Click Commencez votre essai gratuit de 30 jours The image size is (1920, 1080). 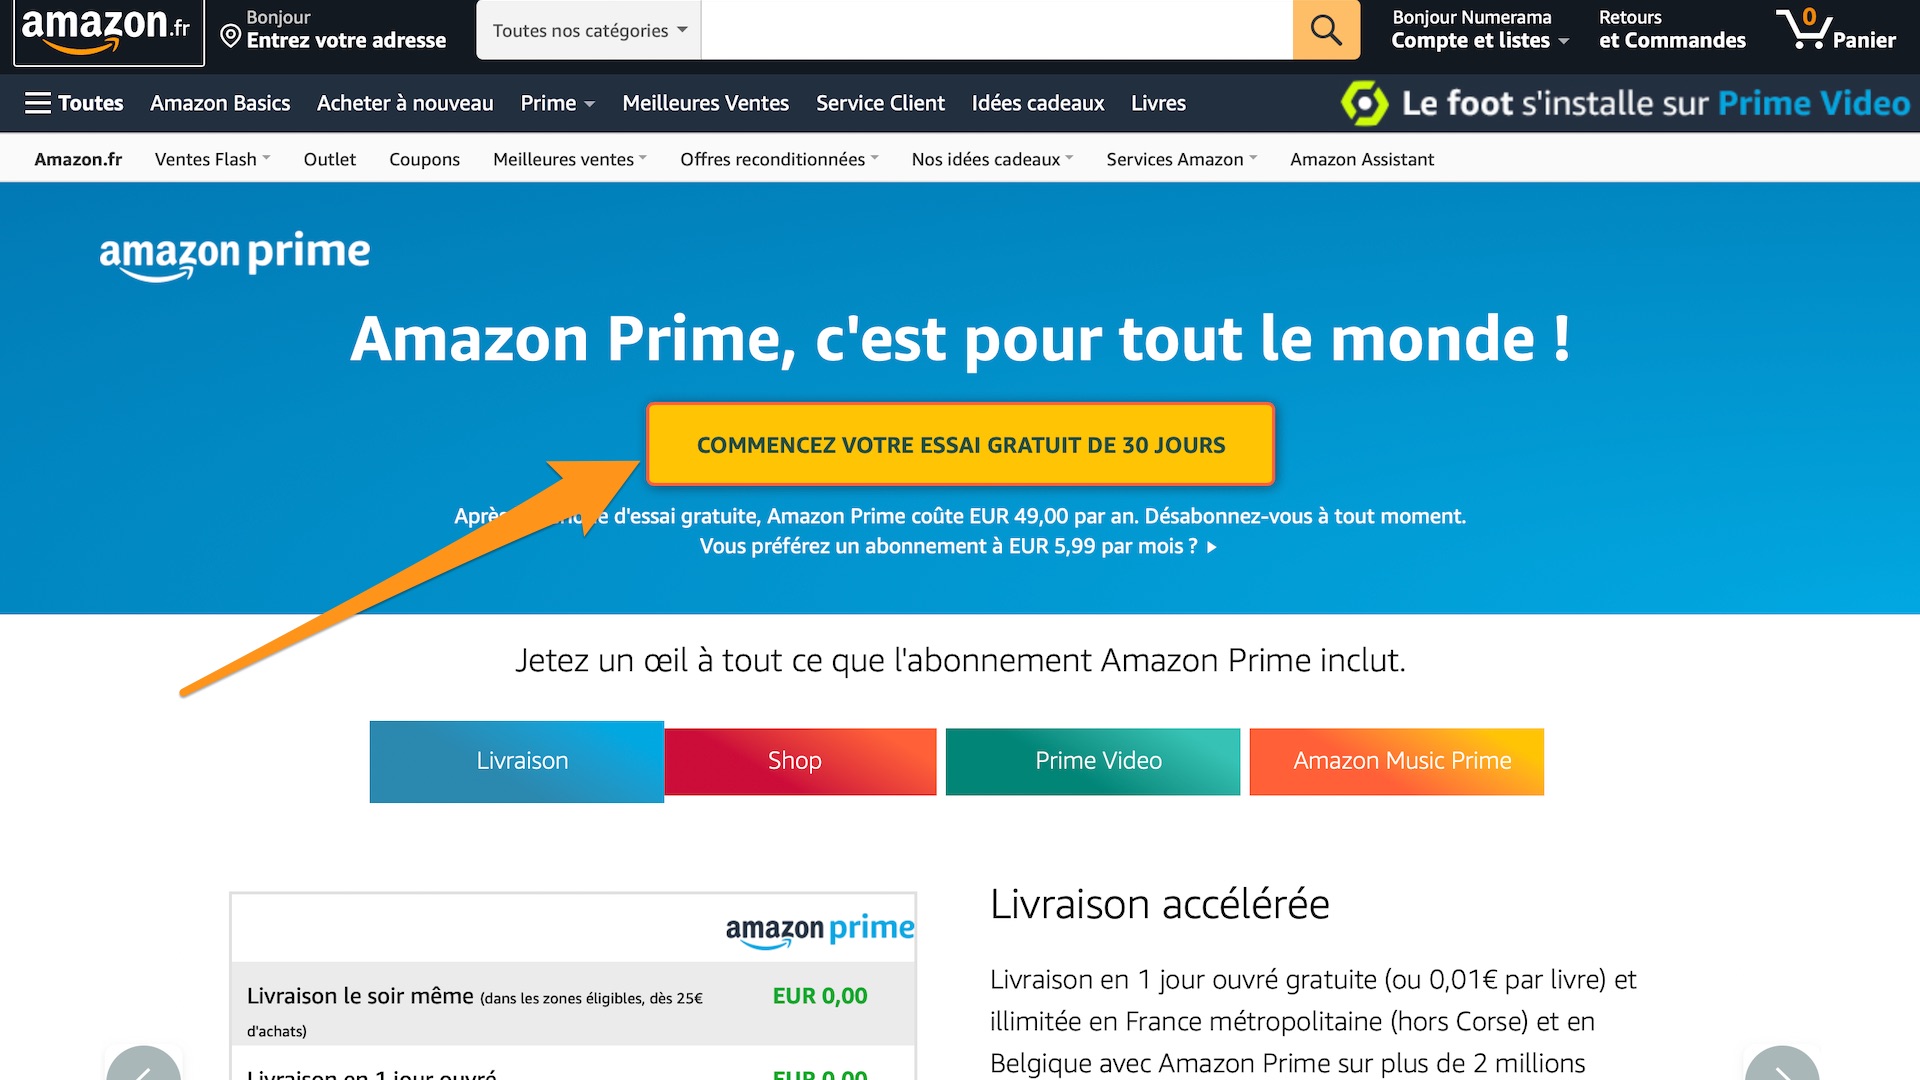(x=960, y=444)
